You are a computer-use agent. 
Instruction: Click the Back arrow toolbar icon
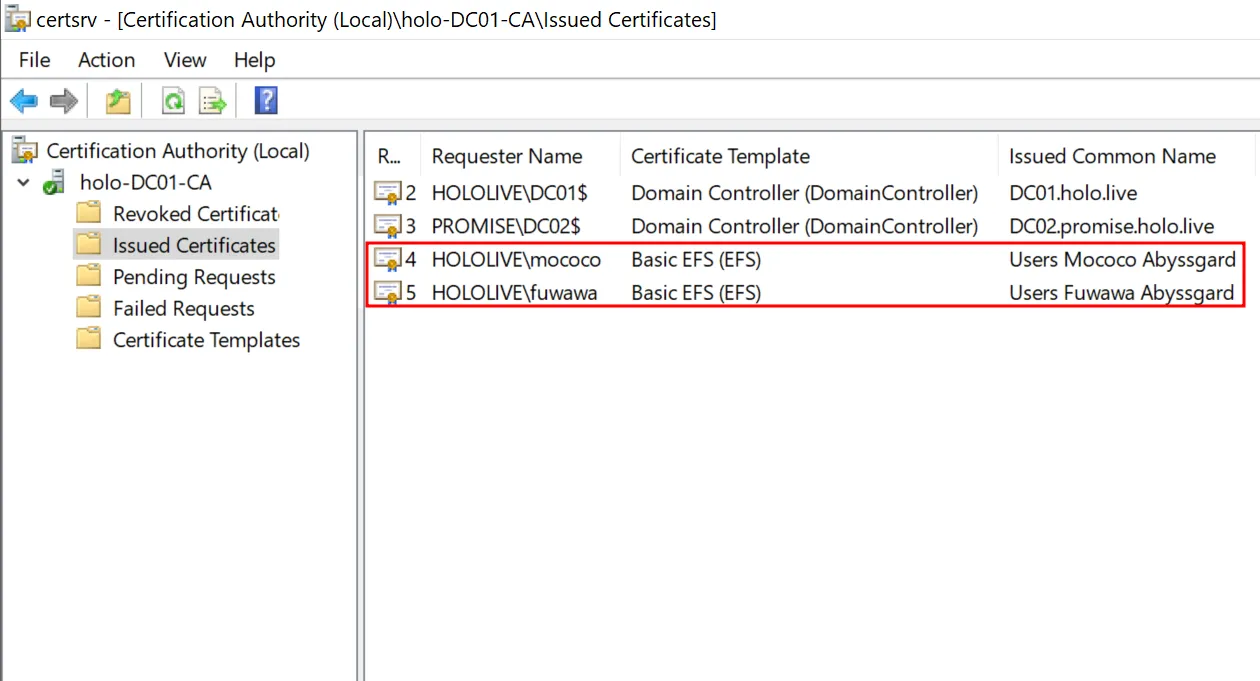(23, 100)
